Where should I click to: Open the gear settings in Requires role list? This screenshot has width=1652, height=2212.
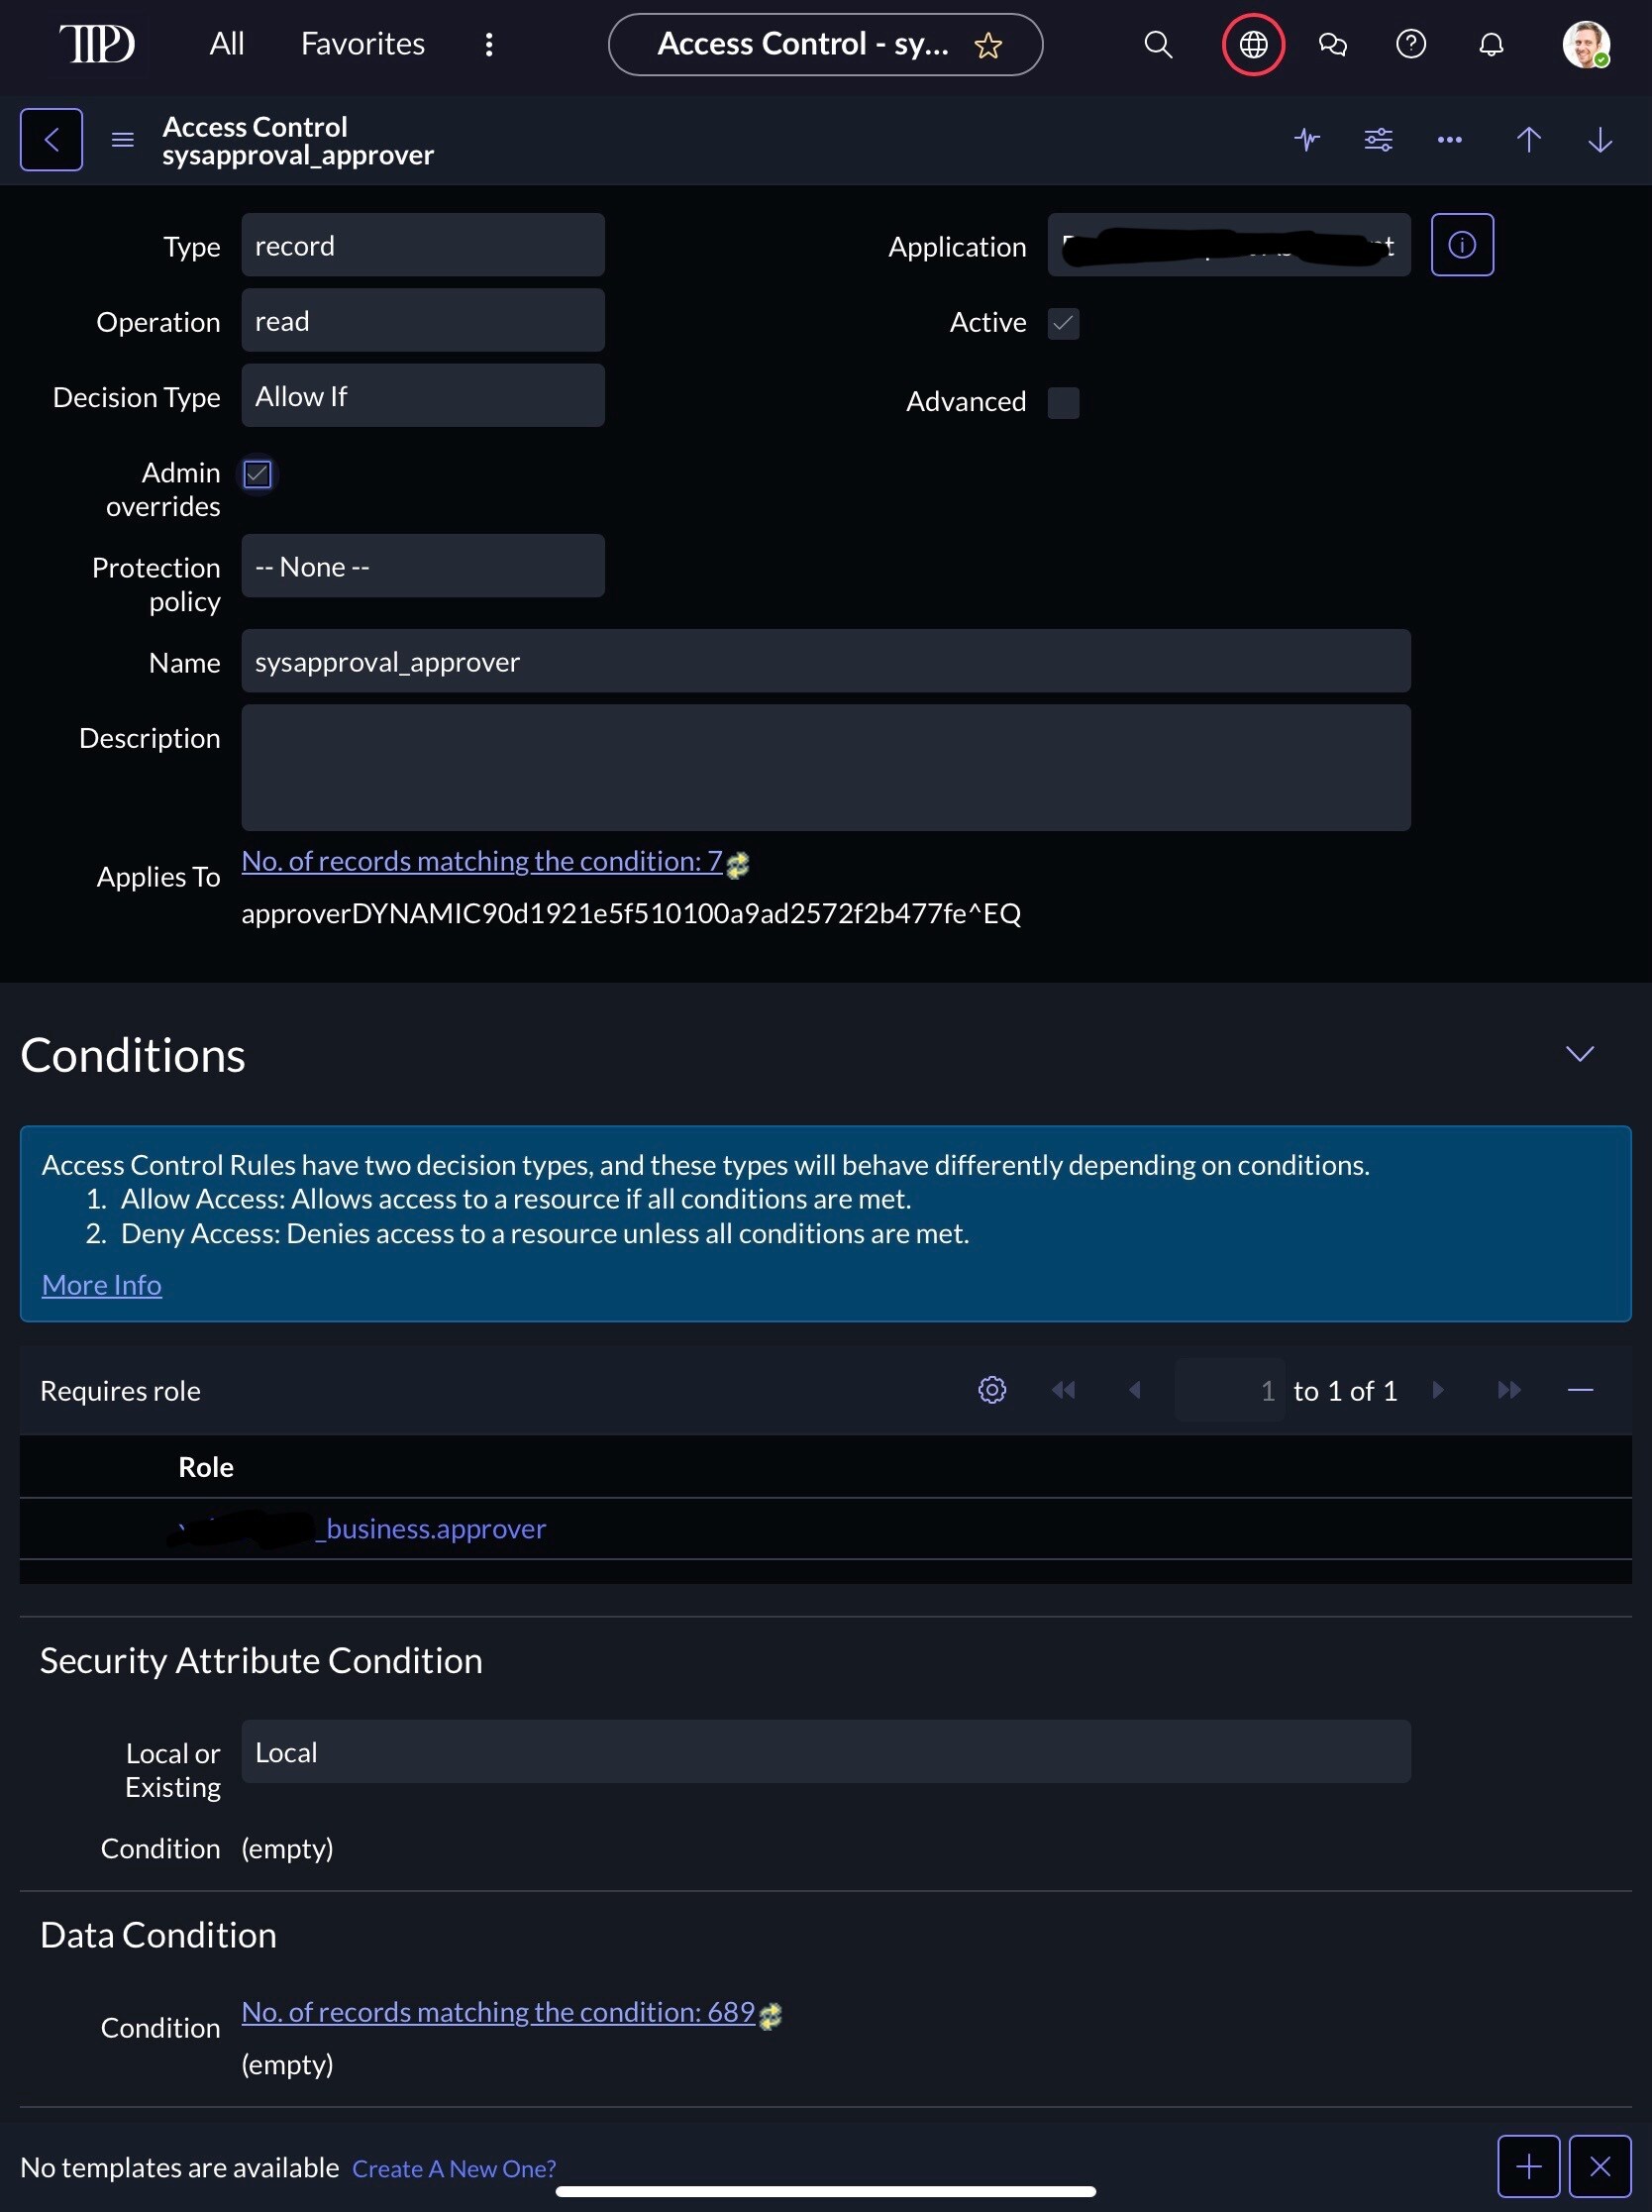[991, 1390]
